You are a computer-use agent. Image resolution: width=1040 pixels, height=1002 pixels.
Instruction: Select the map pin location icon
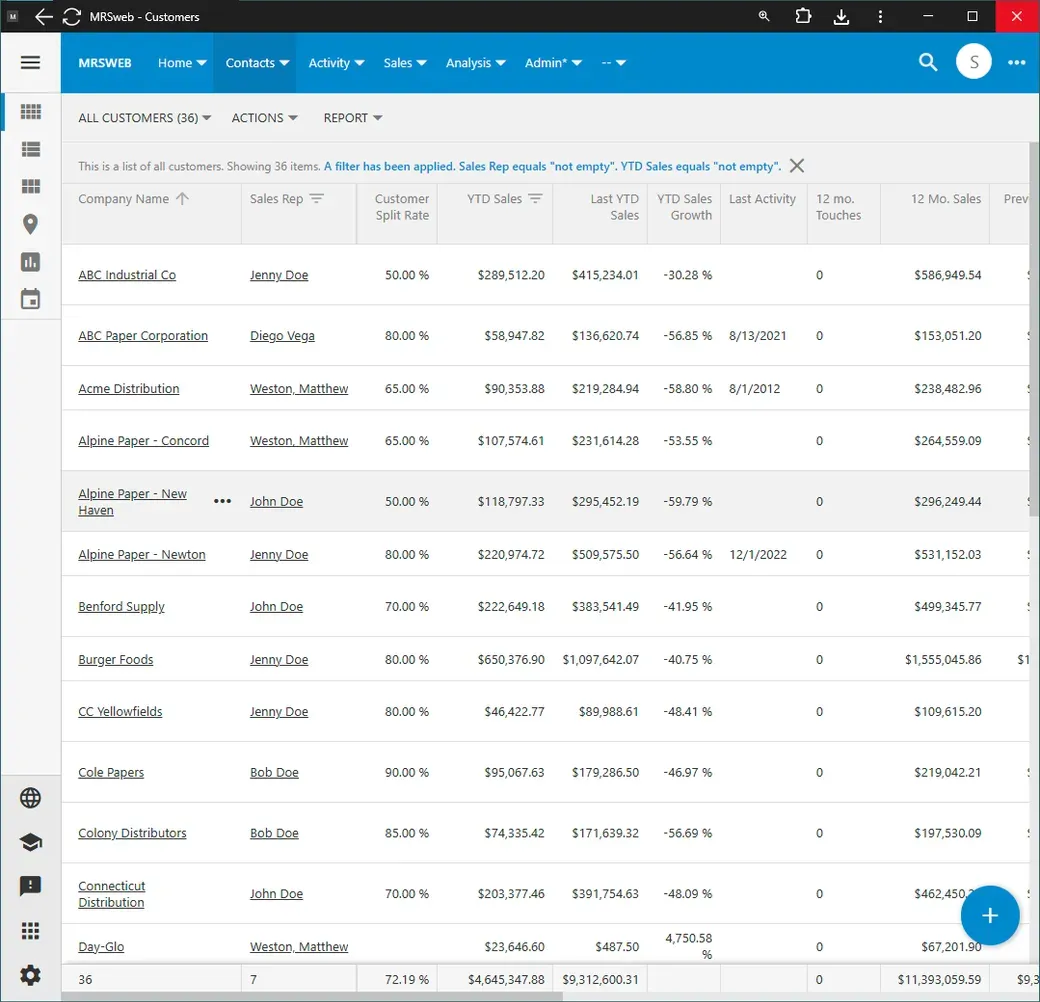coord(31,225)
